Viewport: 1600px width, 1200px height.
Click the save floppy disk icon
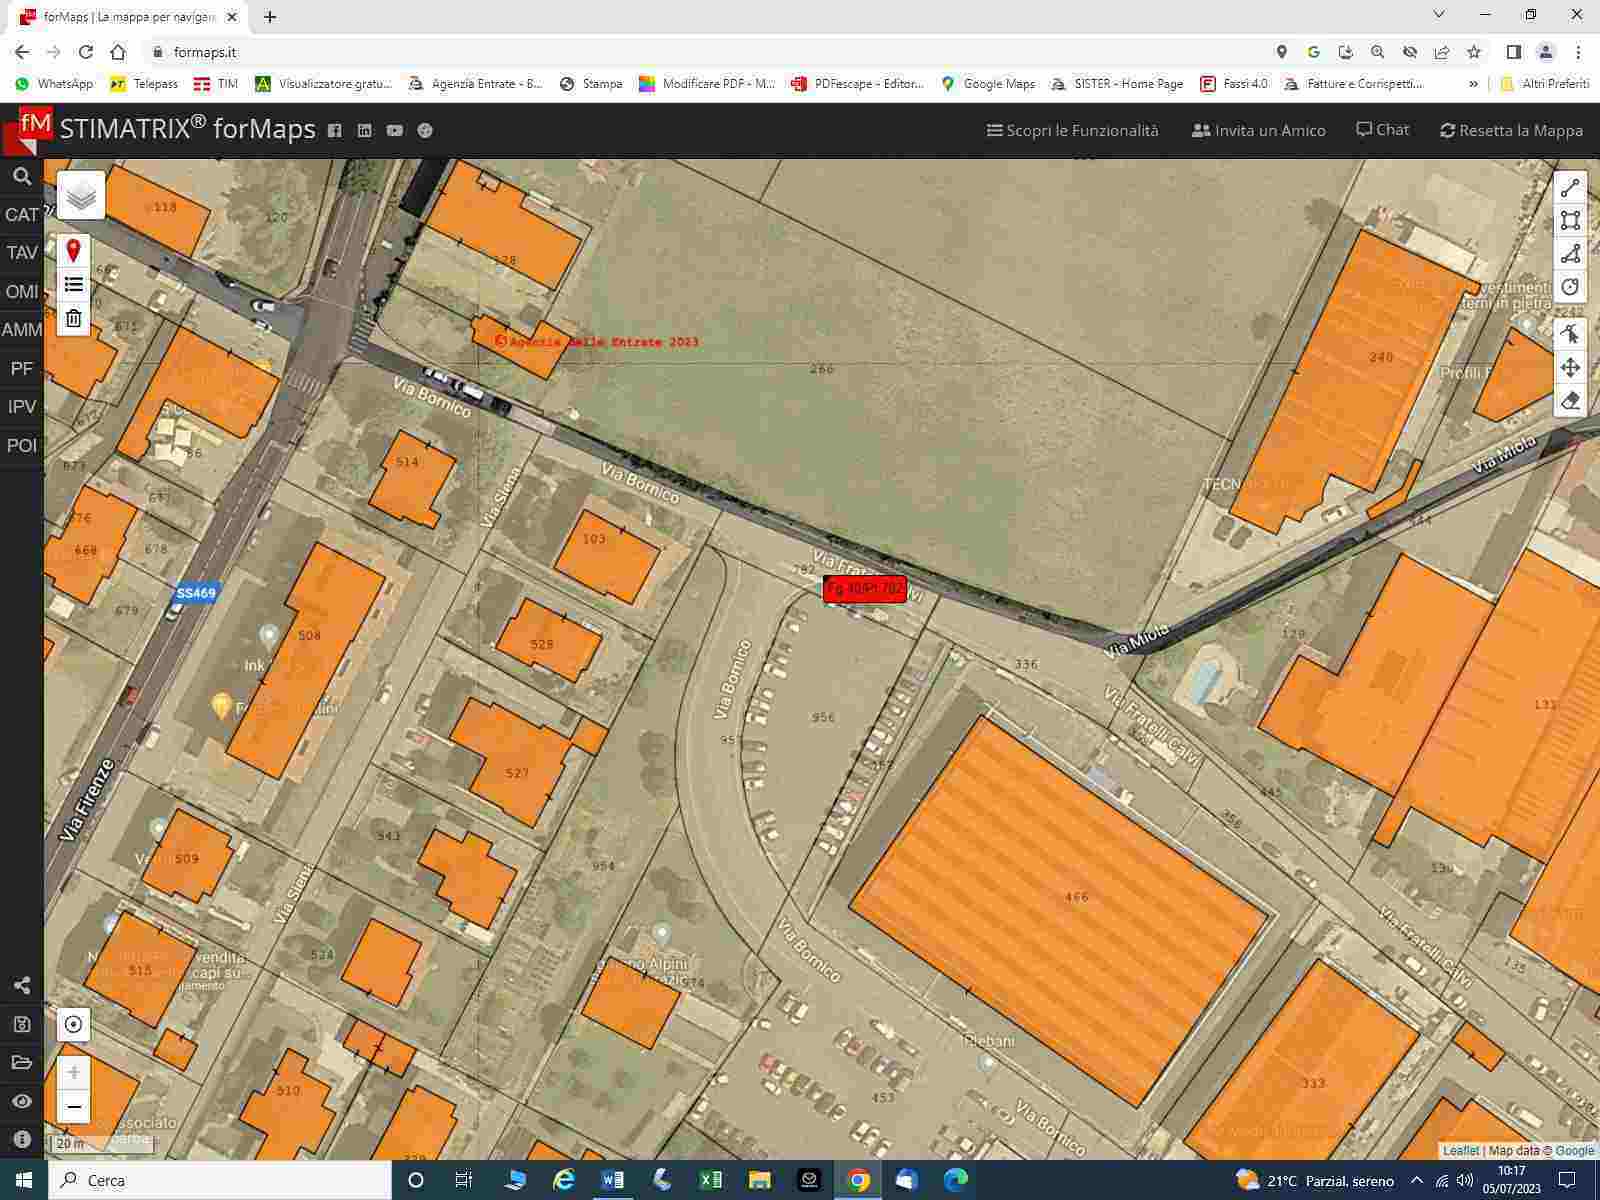(22, 1024)
